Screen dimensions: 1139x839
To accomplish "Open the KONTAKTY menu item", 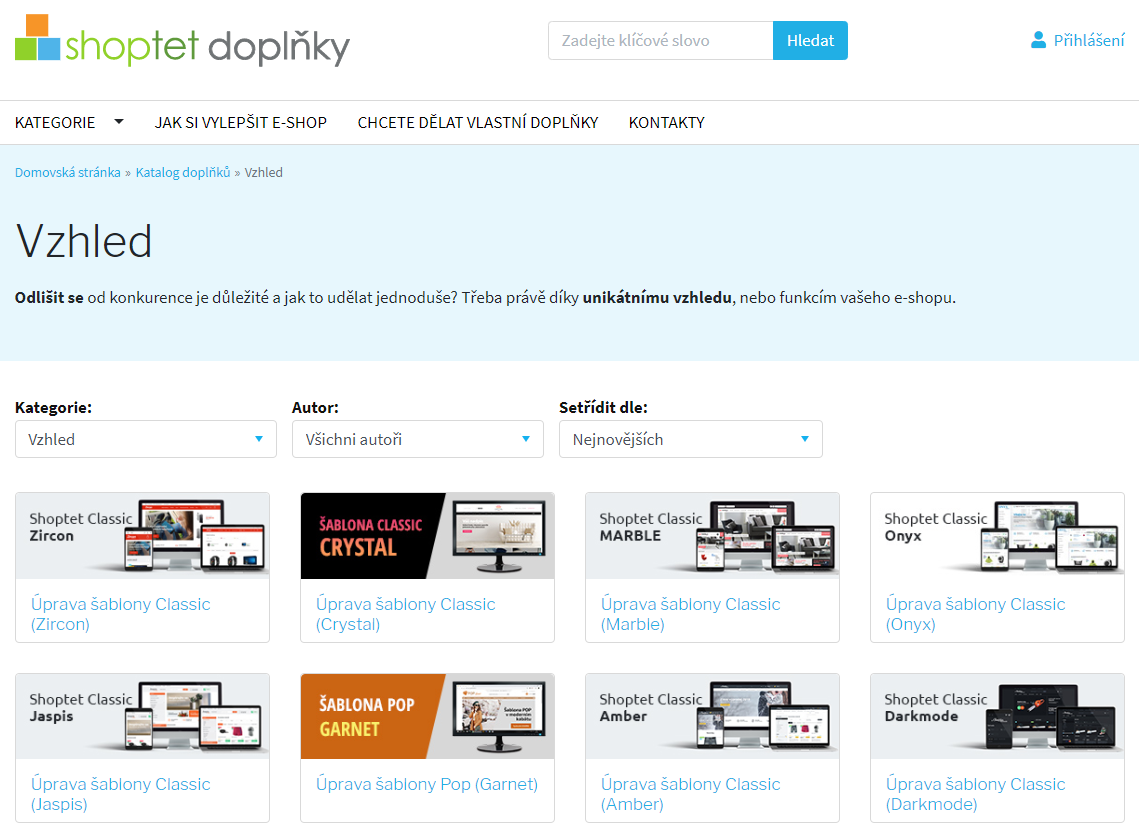I will (x=666, y=122).
